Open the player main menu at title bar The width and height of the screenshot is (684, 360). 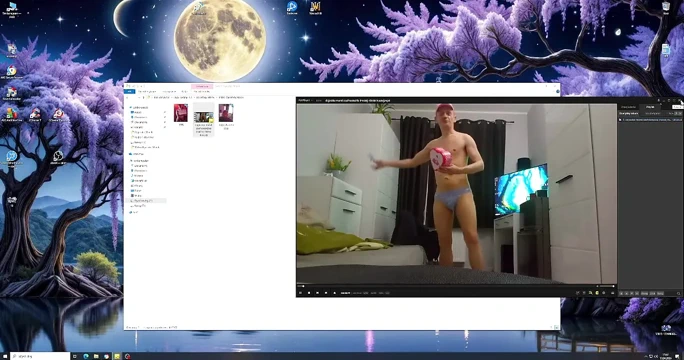click(x=304, y=100)
